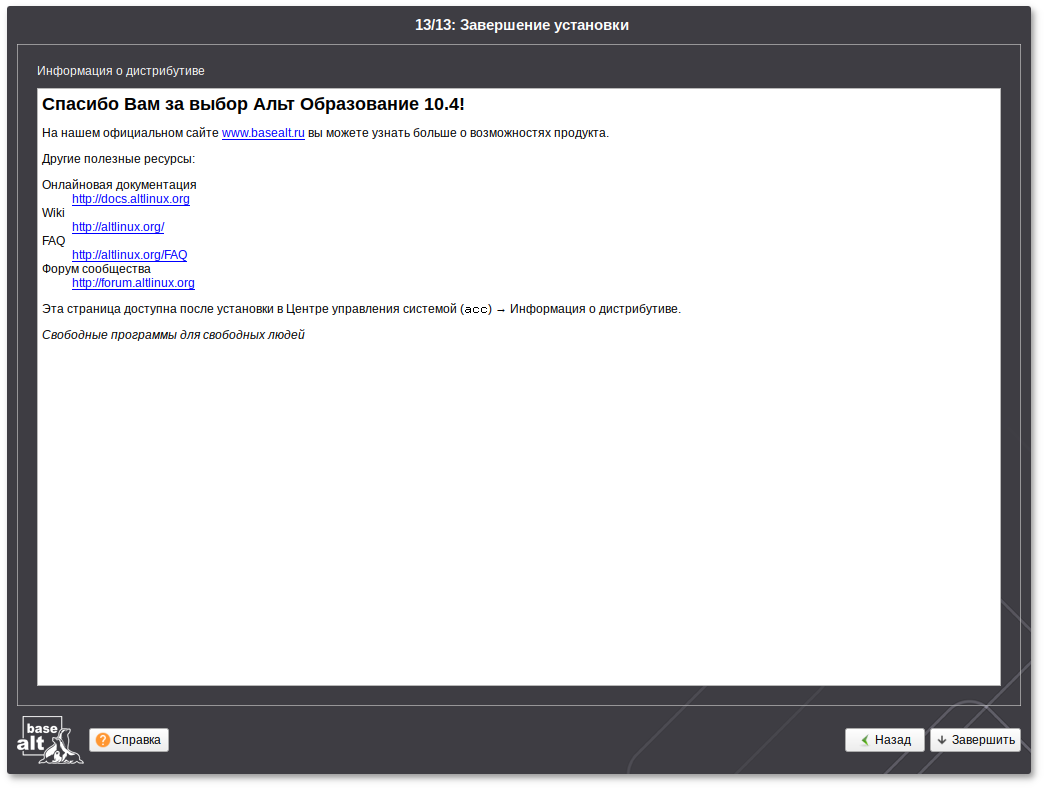The image size is (1044, 788).
Task: Click the 'Другие полезные ресурсы' line
Action: point(118,159)
